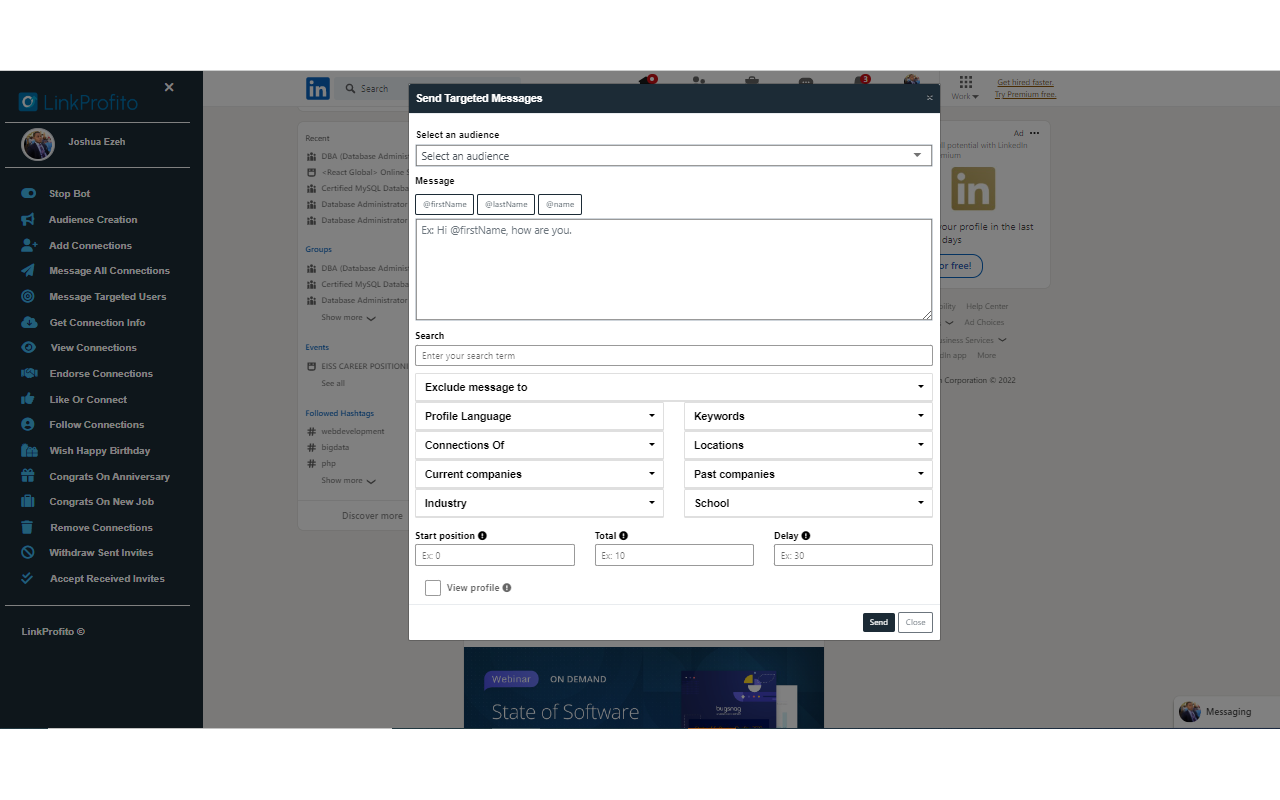This screenshot has height=800, width=1280.
Task: Focus the Start position input field
Action: point(495,555)
